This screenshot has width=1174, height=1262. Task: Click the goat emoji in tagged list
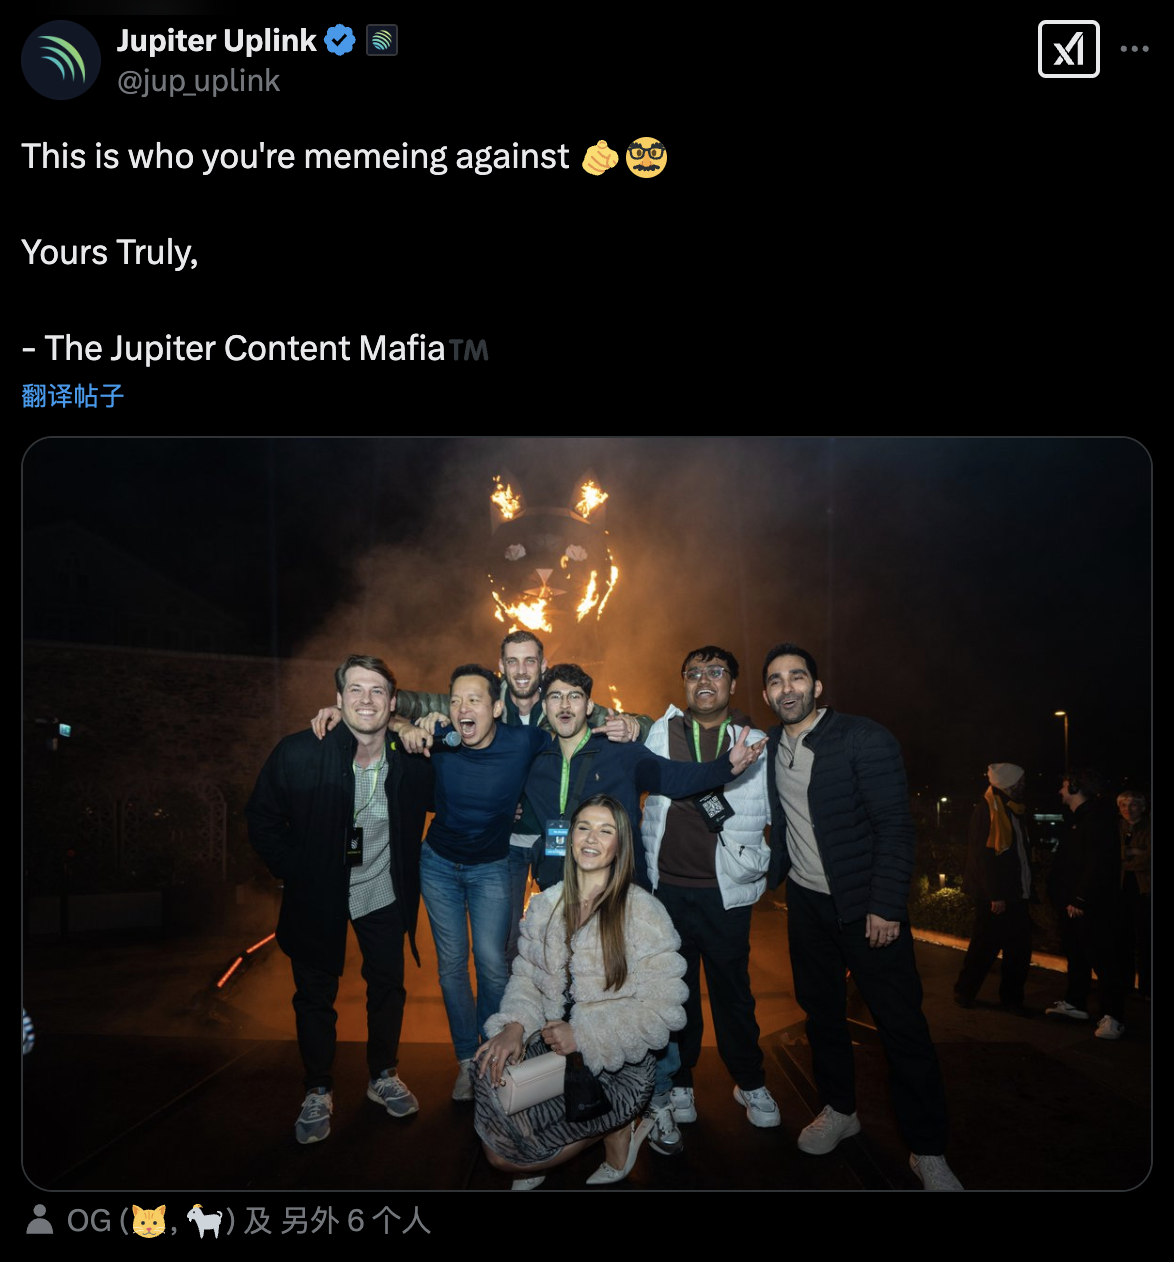(x=205, y=1222)
